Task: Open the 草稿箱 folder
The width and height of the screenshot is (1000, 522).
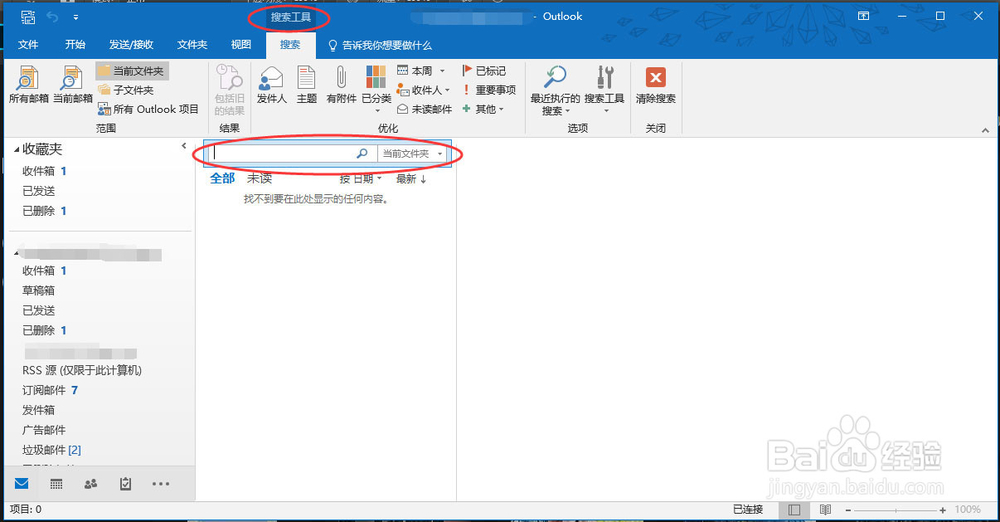Action: tap(38, 290)
